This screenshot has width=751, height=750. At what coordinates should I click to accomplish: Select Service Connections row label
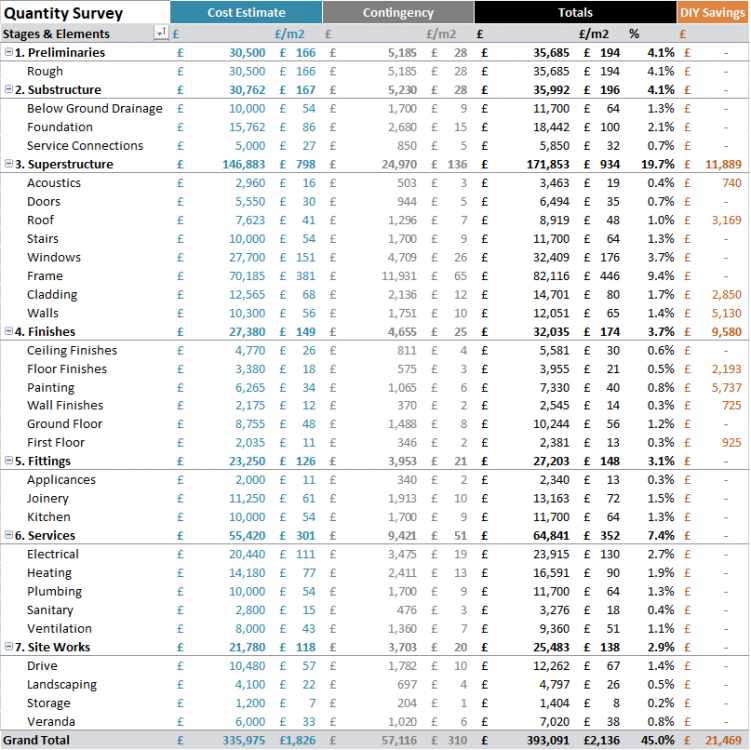click(85, 146)
